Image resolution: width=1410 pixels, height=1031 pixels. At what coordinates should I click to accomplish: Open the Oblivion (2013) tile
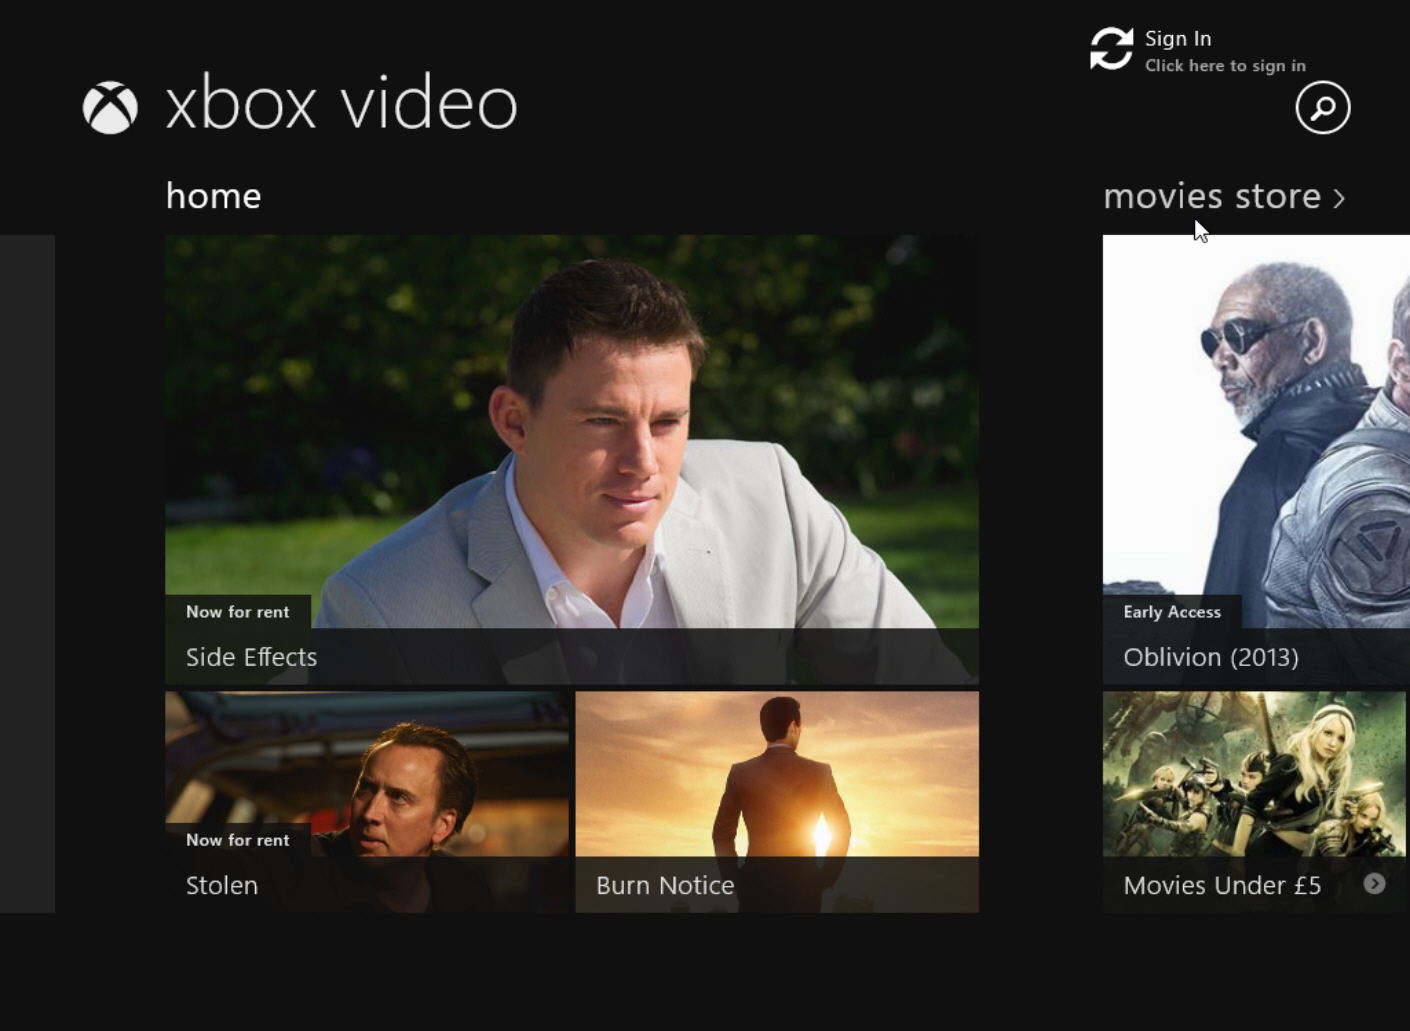(1256, 460)
